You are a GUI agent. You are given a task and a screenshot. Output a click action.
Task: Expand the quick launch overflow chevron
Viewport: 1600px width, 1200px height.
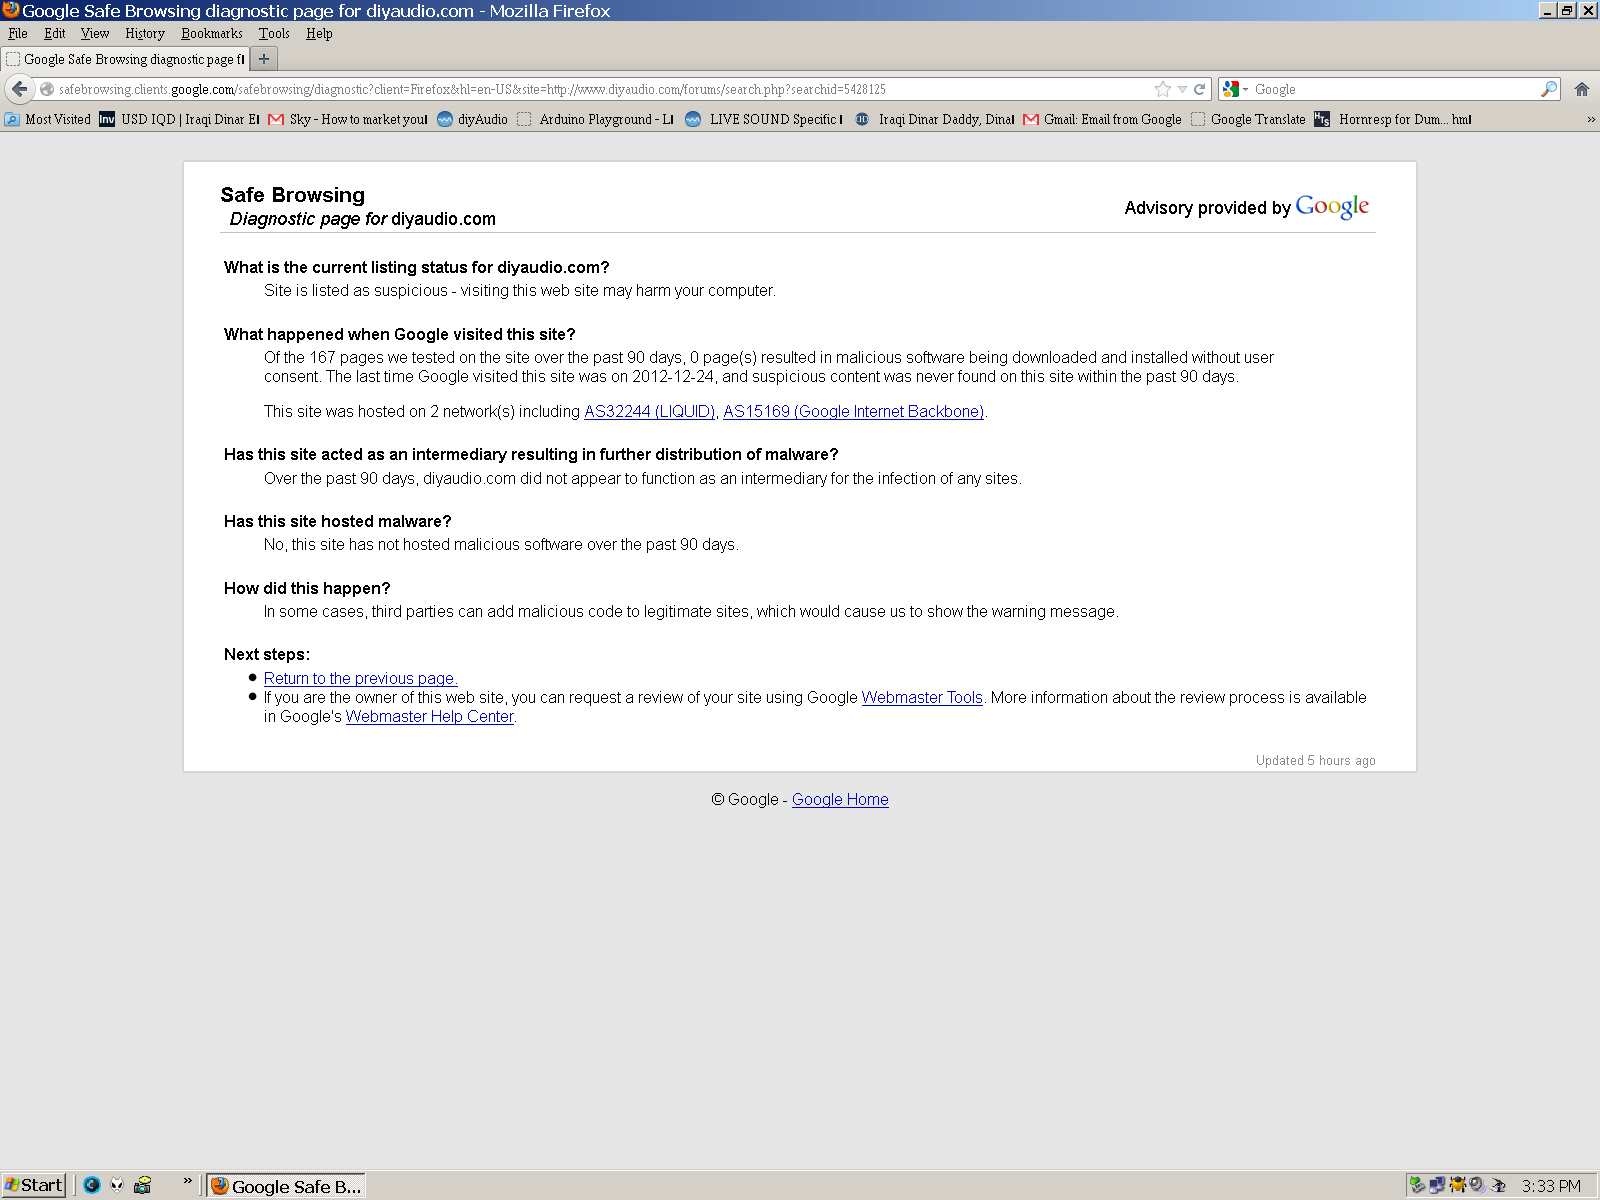coord(187,1182)
